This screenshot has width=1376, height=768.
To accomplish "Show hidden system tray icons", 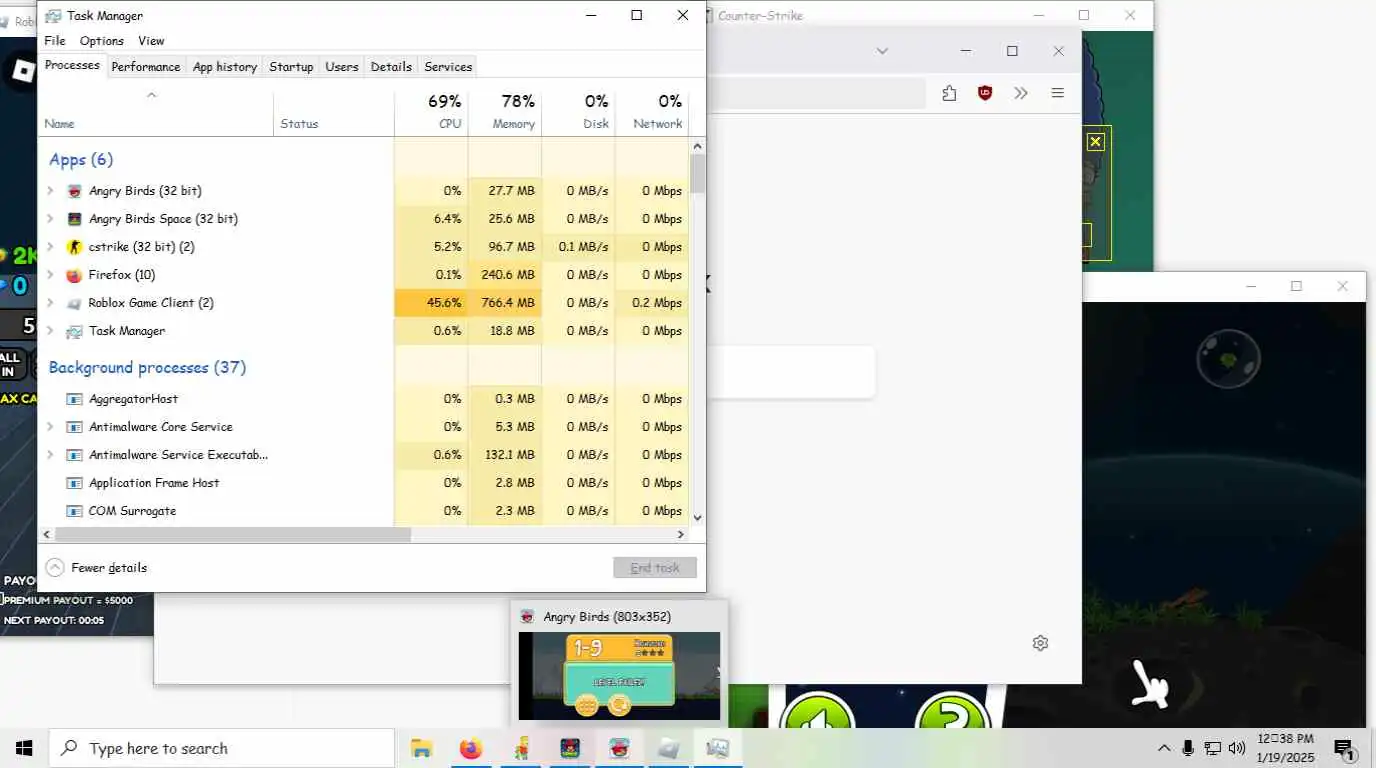I will tap(1164, 748).
